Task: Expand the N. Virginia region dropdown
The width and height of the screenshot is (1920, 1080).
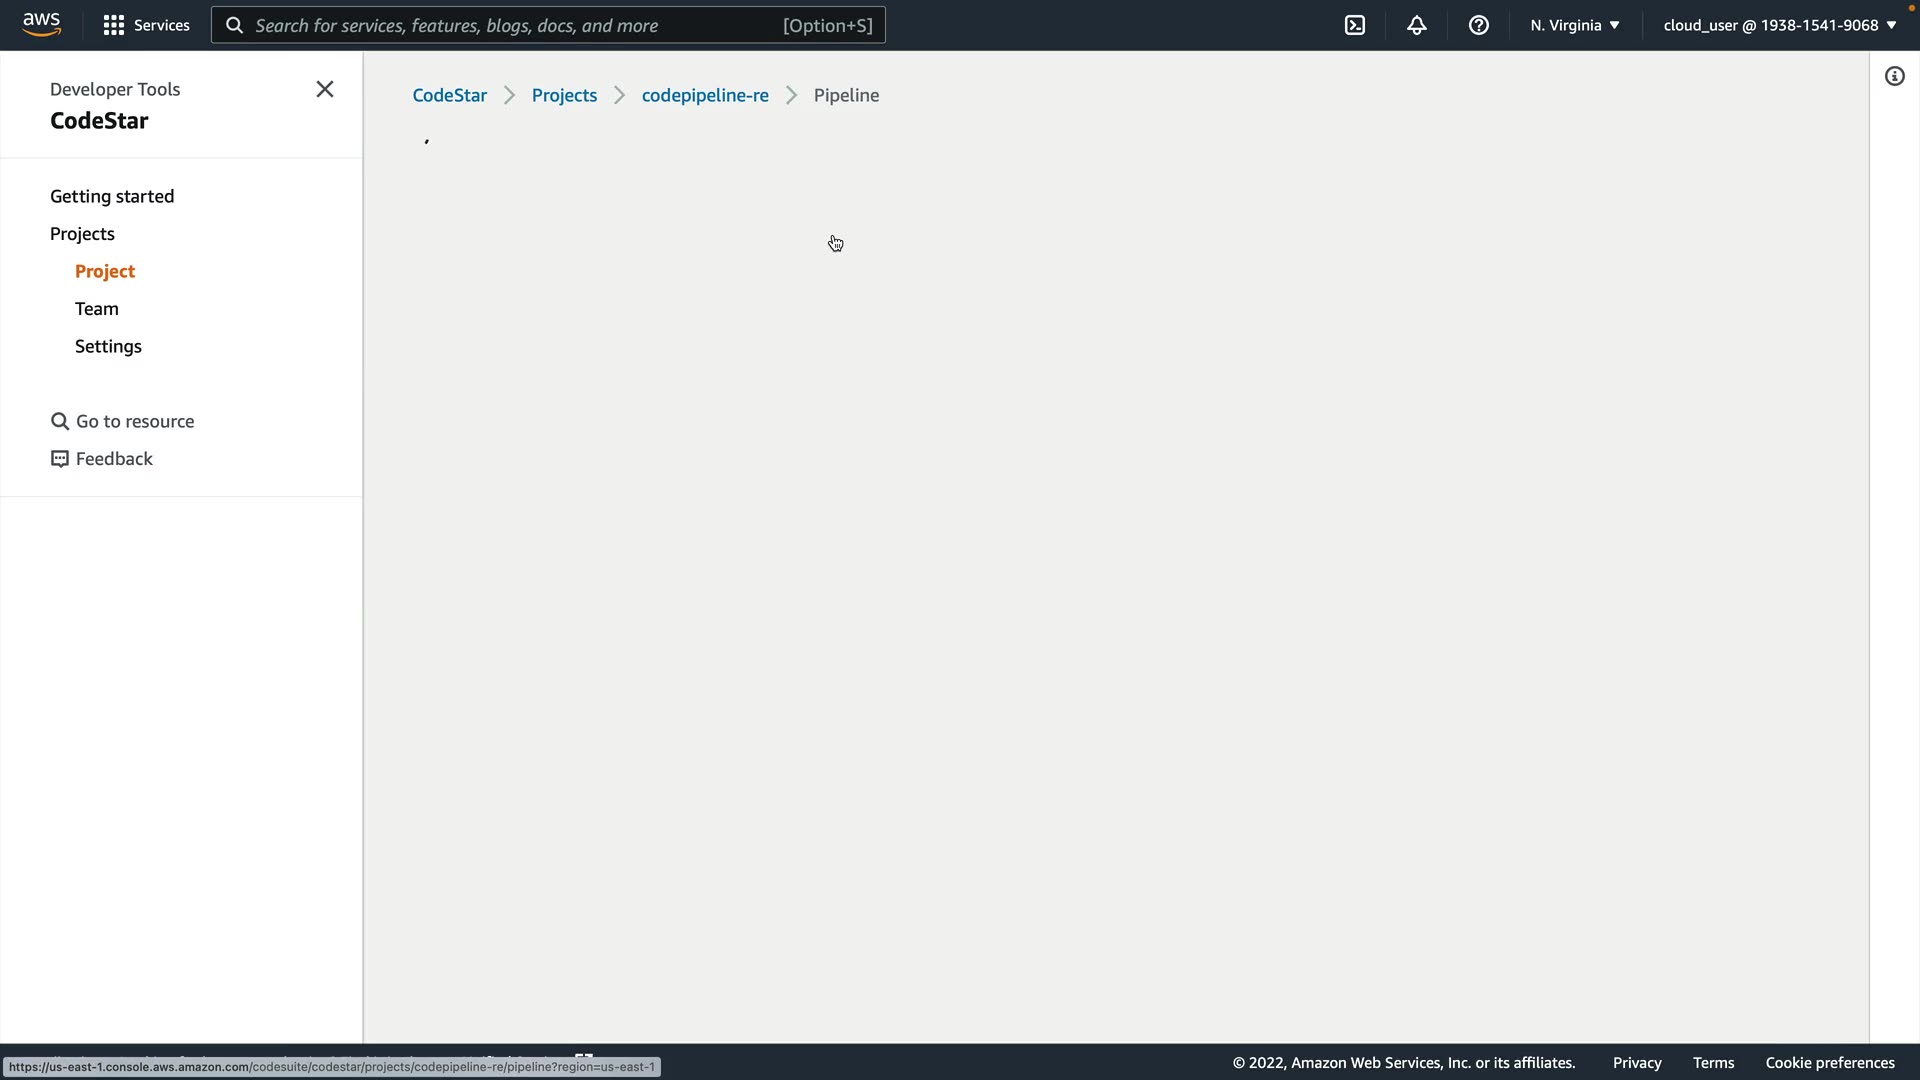Action: tap(1575, 25)
